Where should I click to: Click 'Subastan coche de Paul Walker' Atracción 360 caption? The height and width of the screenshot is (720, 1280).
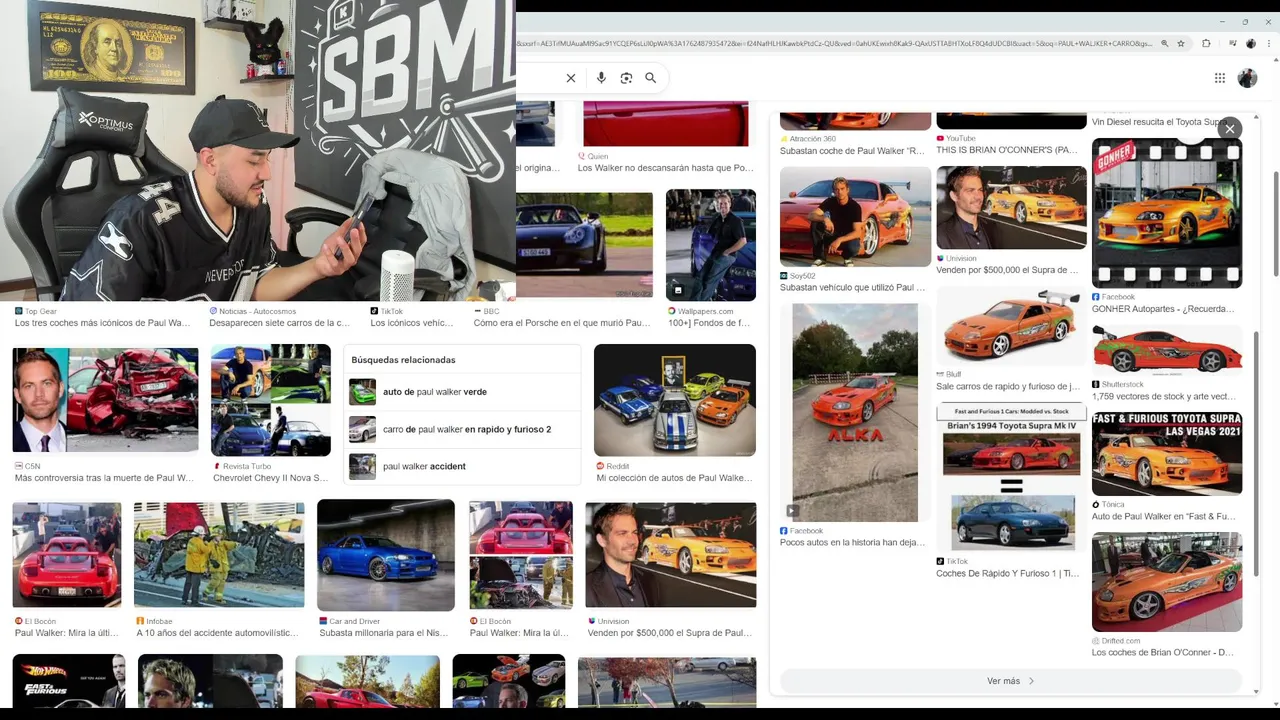[852, 151]
